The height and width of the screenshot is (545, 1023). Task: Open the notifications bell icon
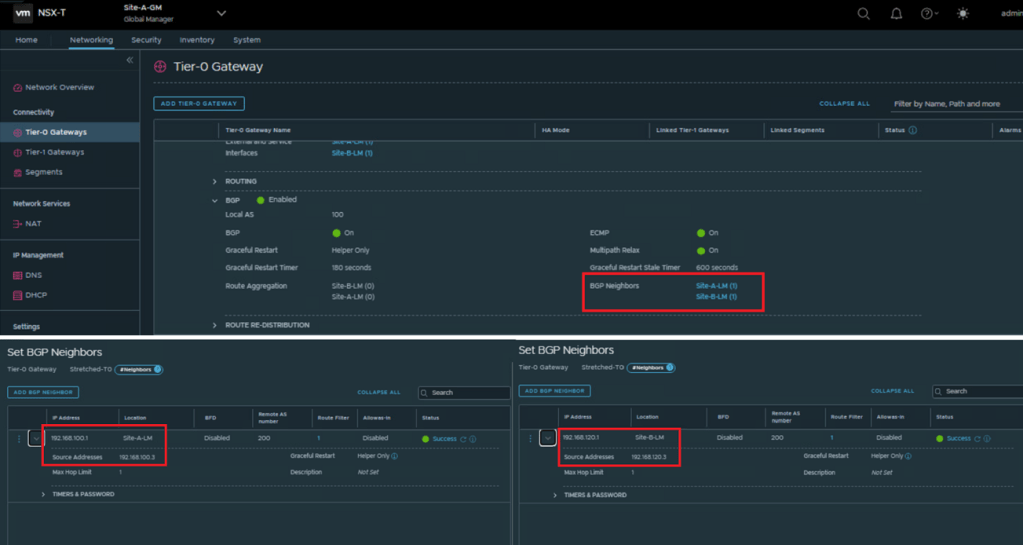[x=896, y=14]
